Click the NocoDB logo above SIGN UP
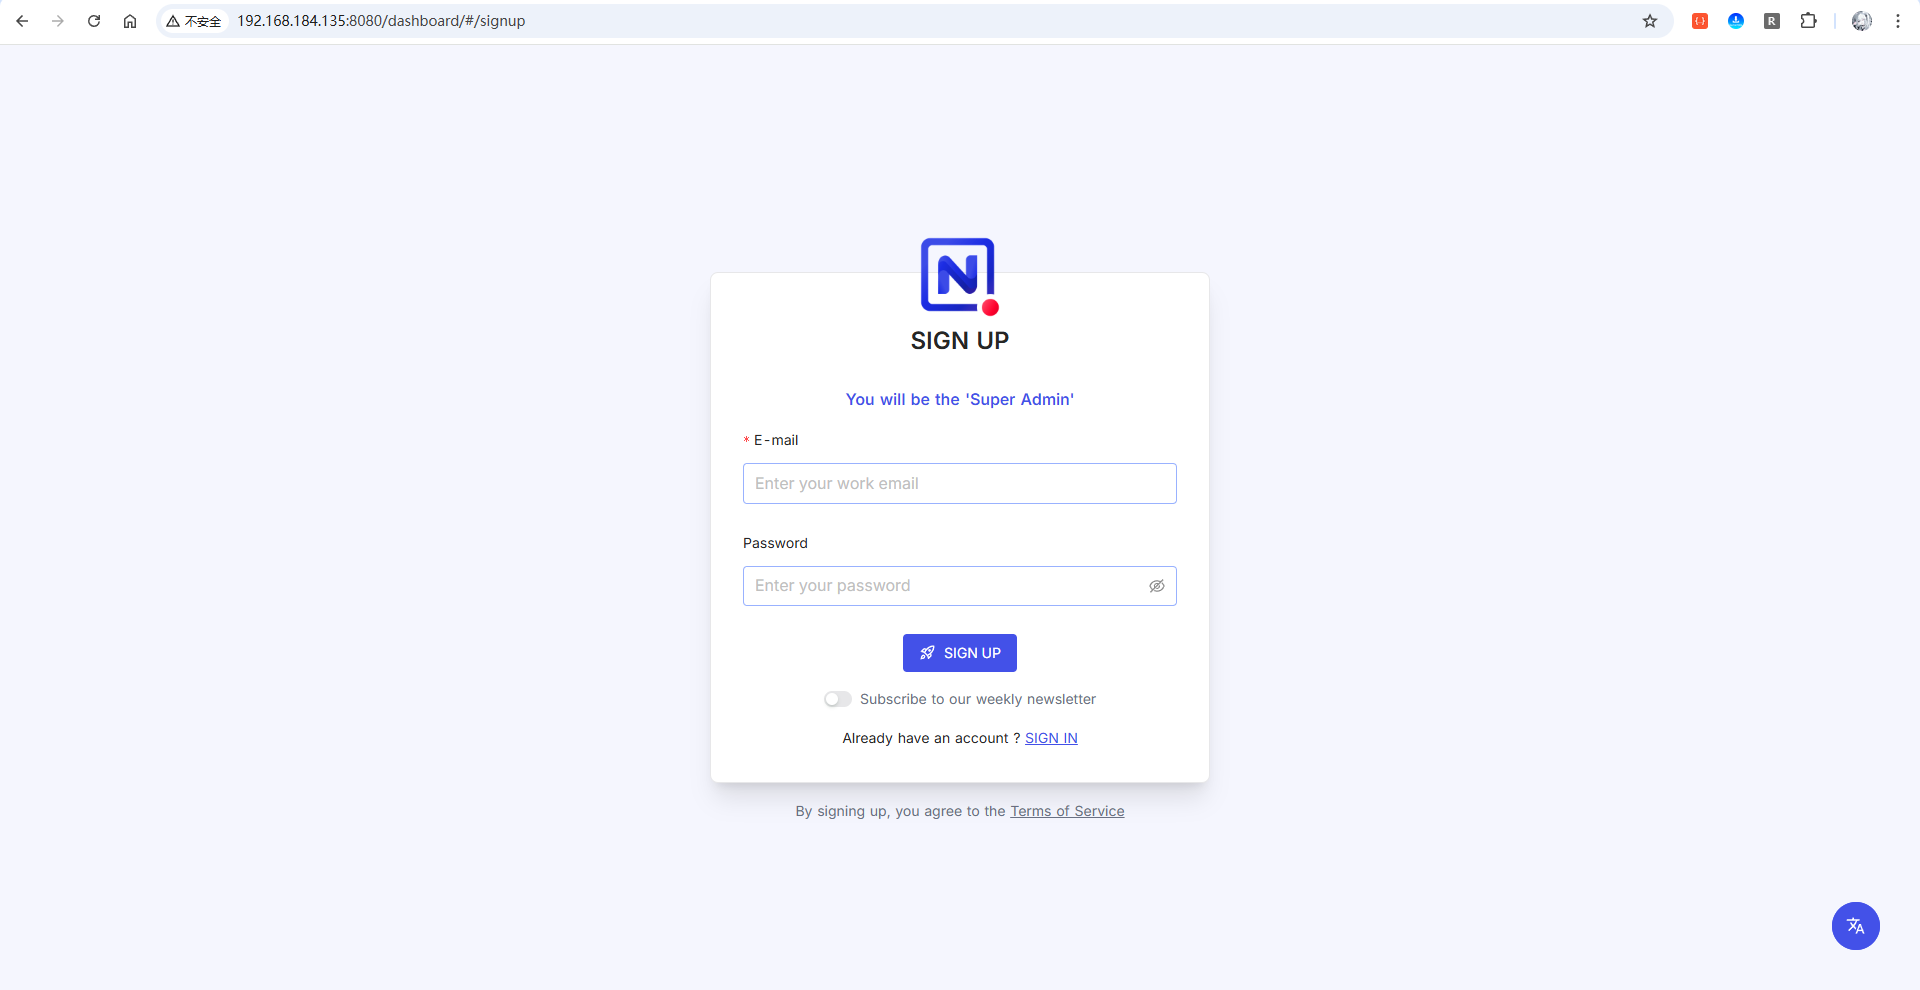Viewport: 1920px width, 990px height. 959,276
